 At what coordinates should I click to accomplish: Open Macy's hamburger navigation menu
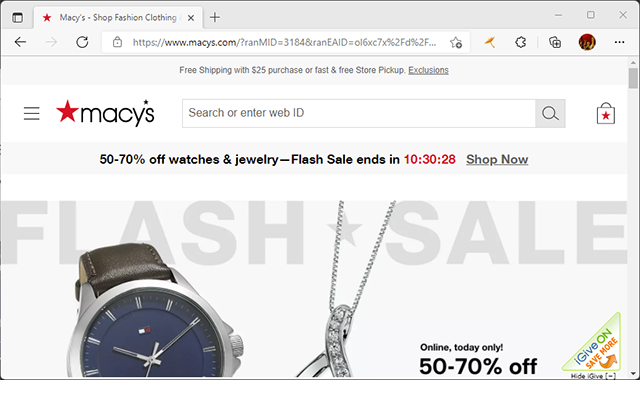pos(31,113)
